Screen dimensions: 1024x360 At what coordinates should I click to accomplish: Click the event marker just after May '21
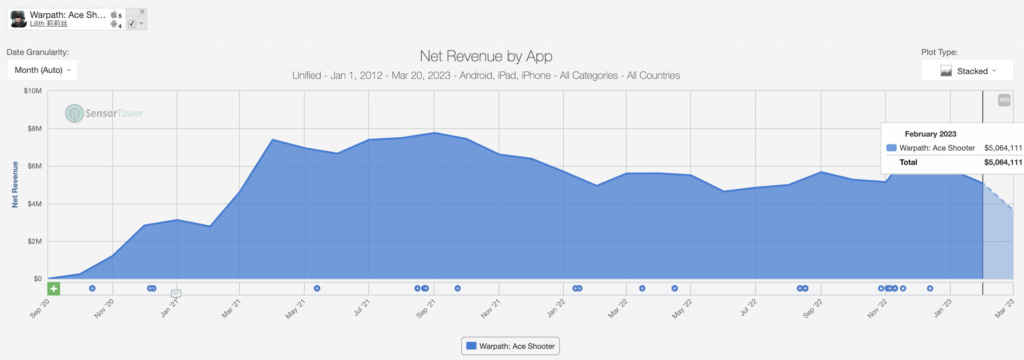[x=317, y=288]
